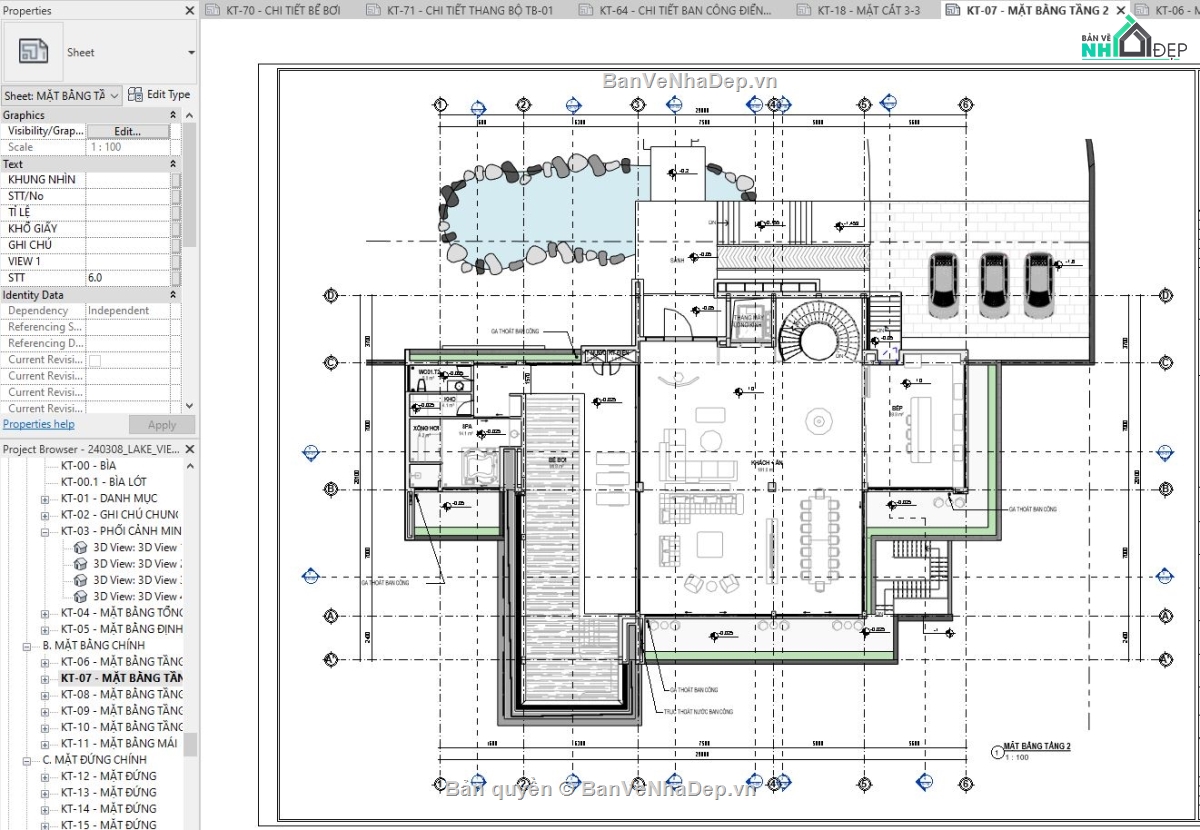The height and width of the screenshot is (830, 1200).
Task: Open the first 3D View under KT-03
Action: click(127, 547)
